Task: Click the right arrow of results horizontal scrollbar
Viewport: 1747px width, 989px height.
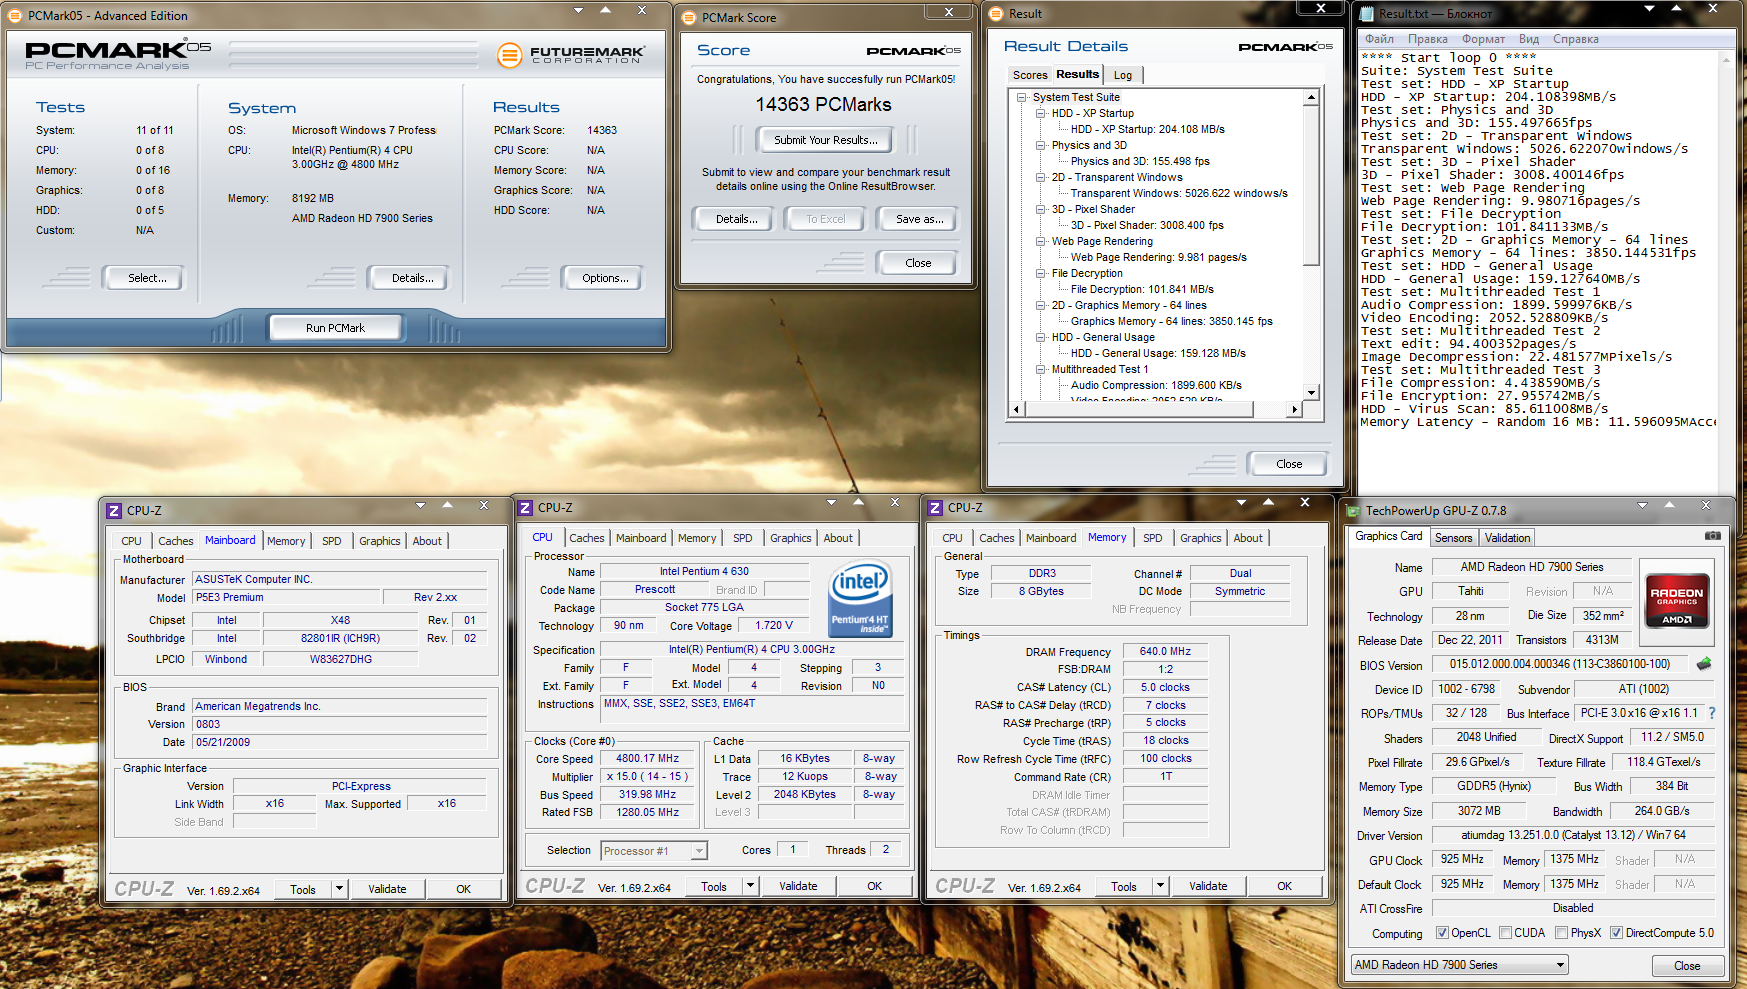Action: point(1295,409)
